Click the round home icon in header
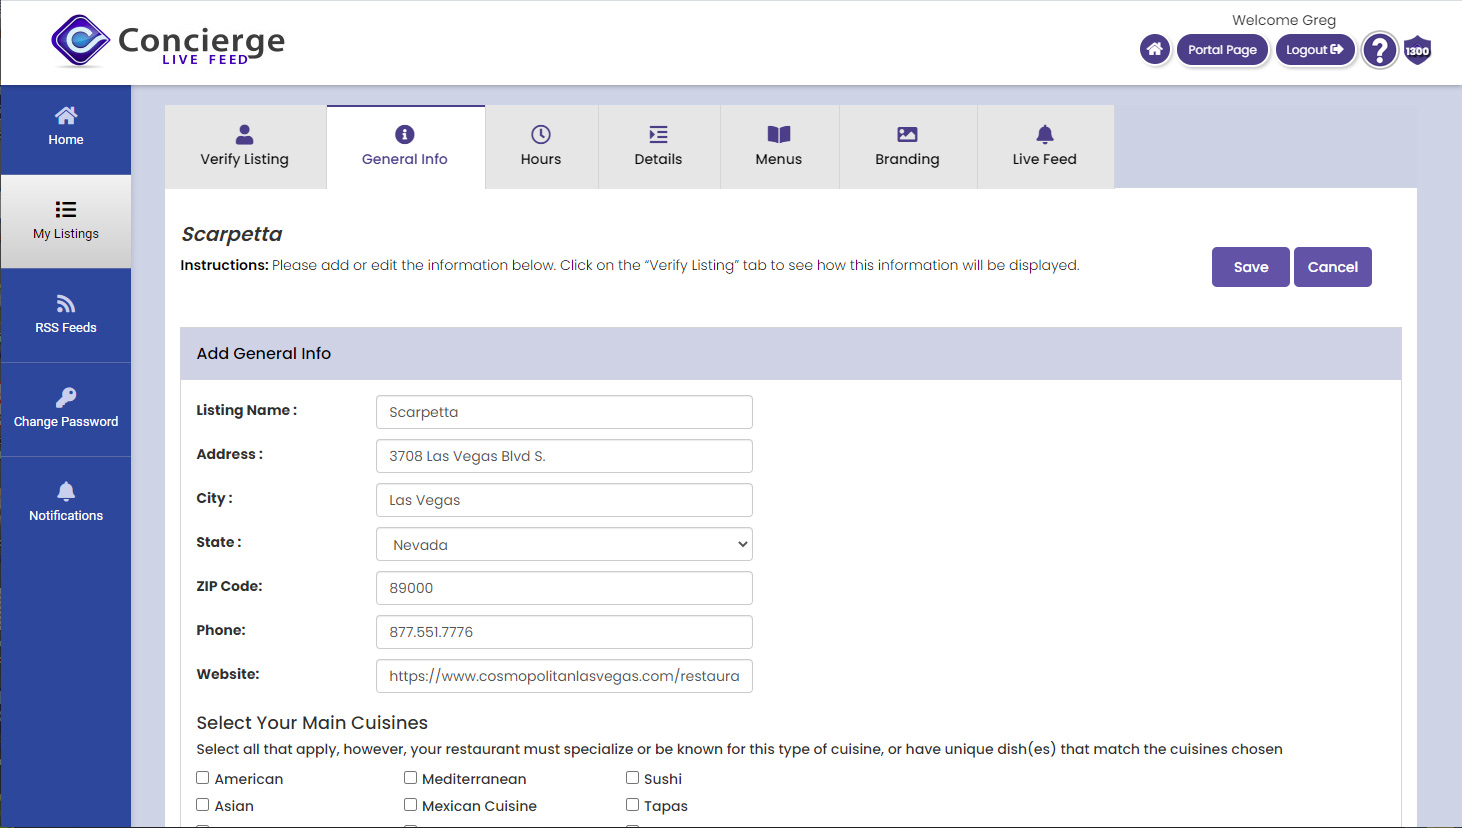This screenshot has height=828, width=1462. pyautogui.click(x=1155, y=49)
